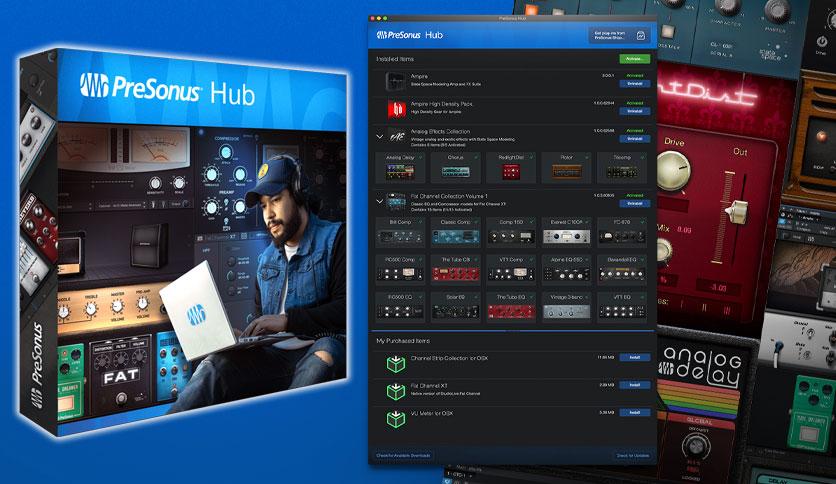
Task: Install VU Meter for OSX
Action: pyautogui.click(x=634, y=412)
